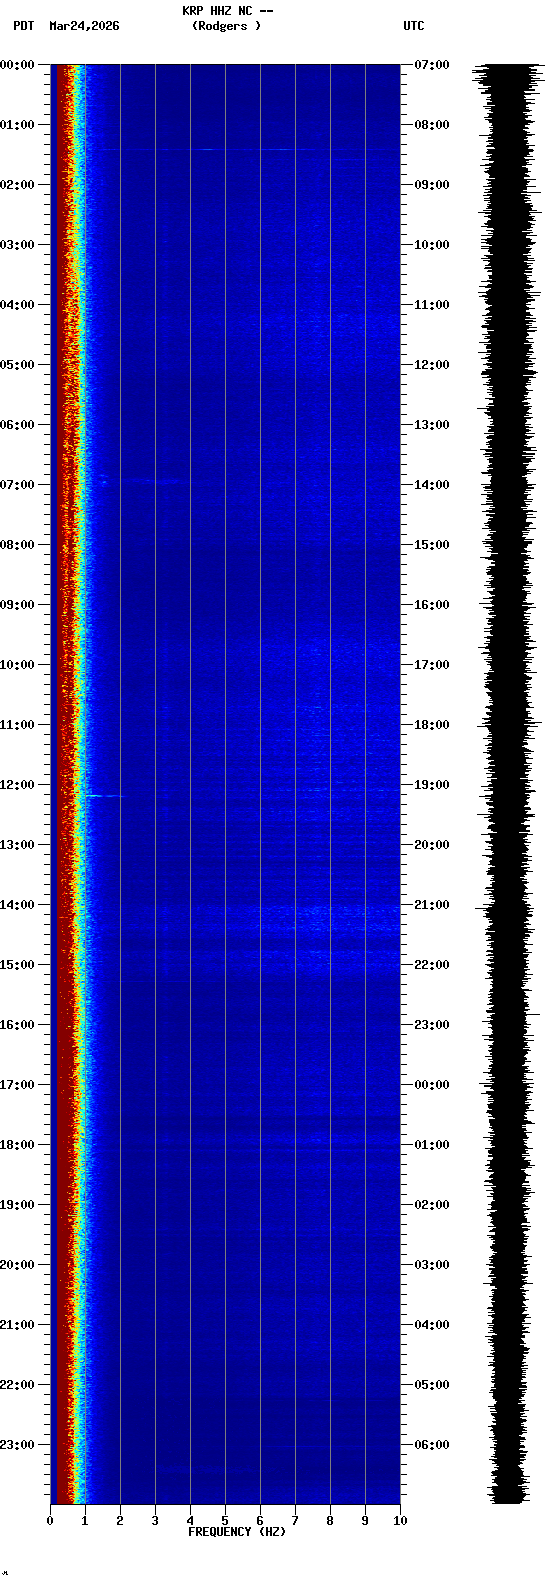Click the PDT '18:00' time label

[x=18, y=1145]
